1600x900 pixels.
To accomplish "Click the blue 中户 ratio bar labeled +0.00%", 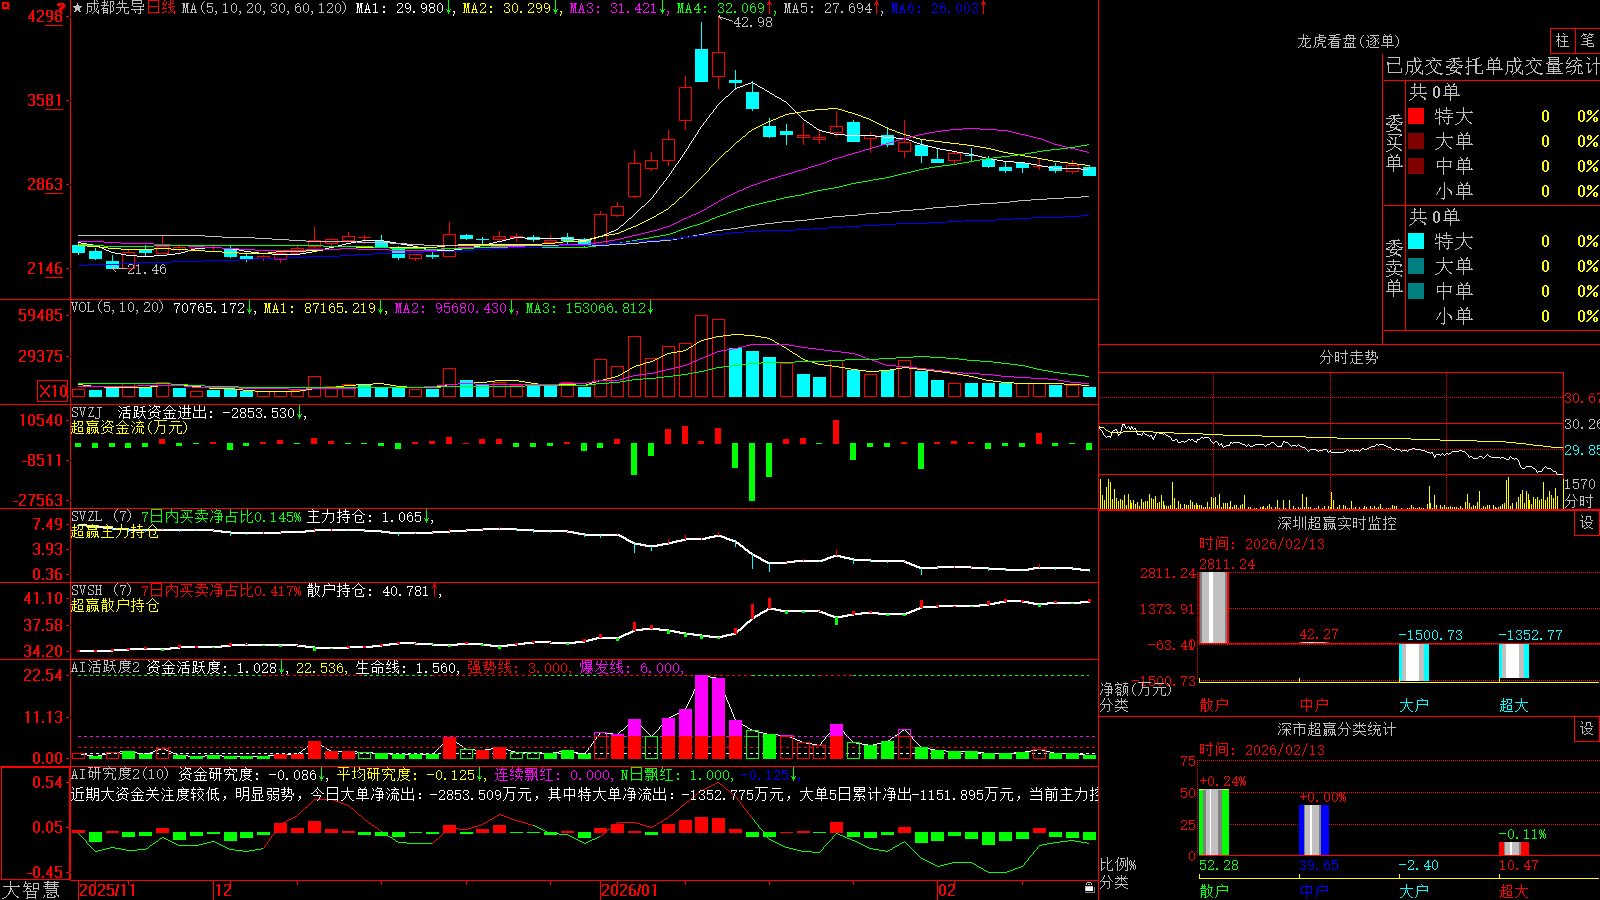I will pos(1314,830).
